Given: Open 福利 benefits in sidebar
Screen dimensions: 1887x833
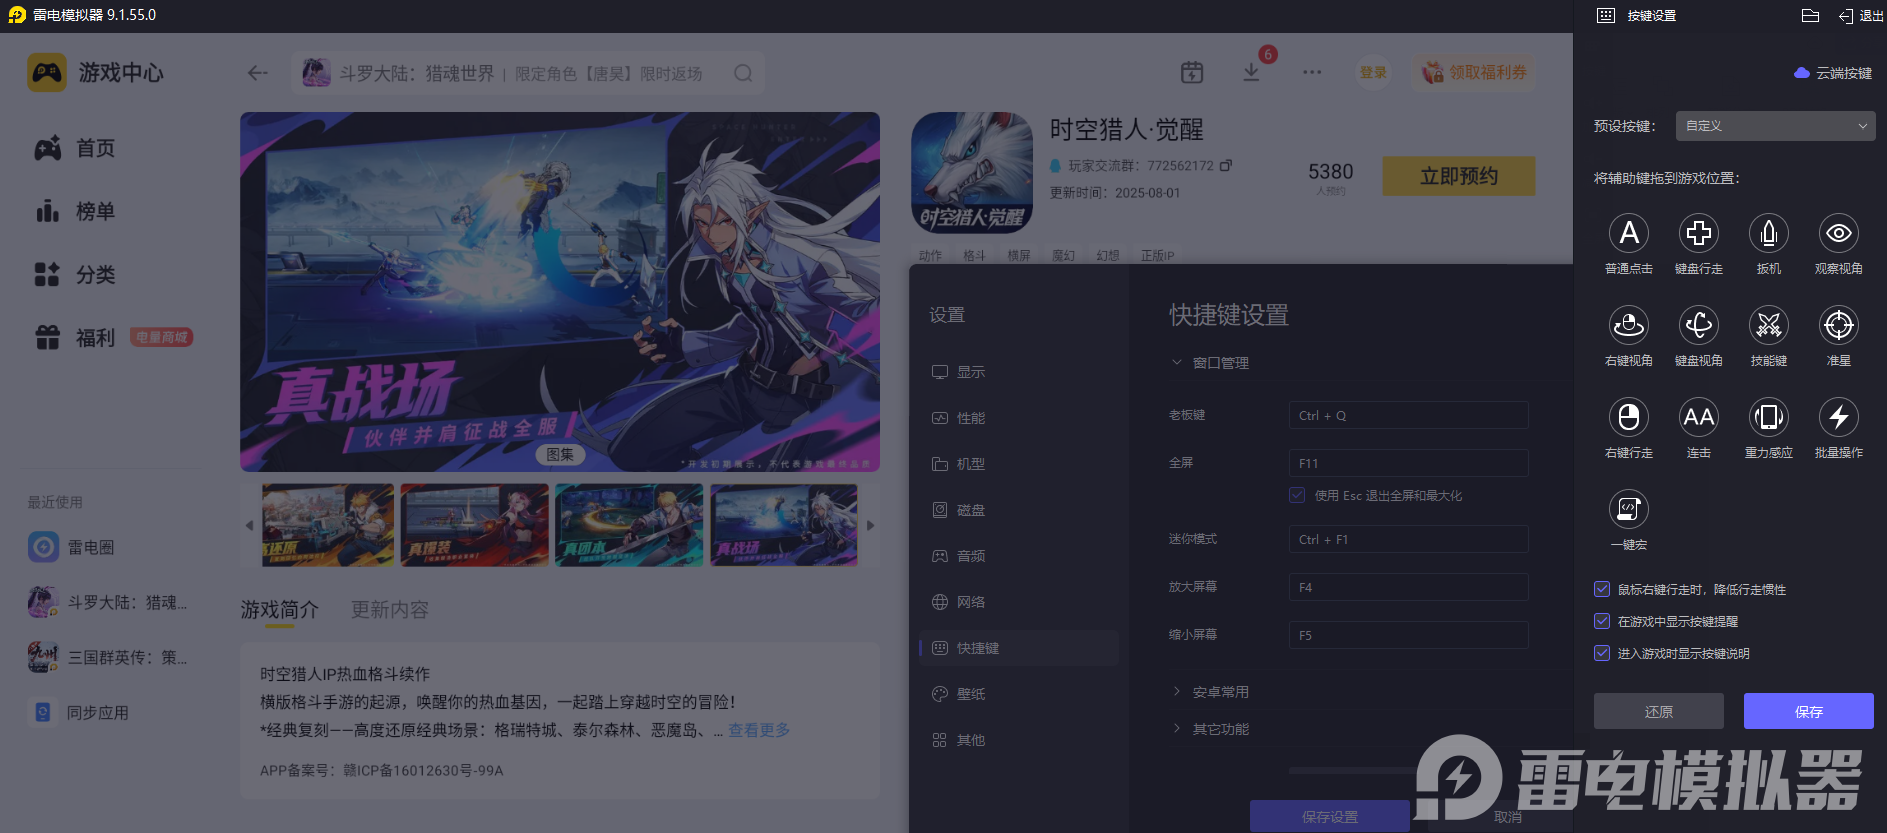Looking at the screenshot, I should click(x=76, y=338).
